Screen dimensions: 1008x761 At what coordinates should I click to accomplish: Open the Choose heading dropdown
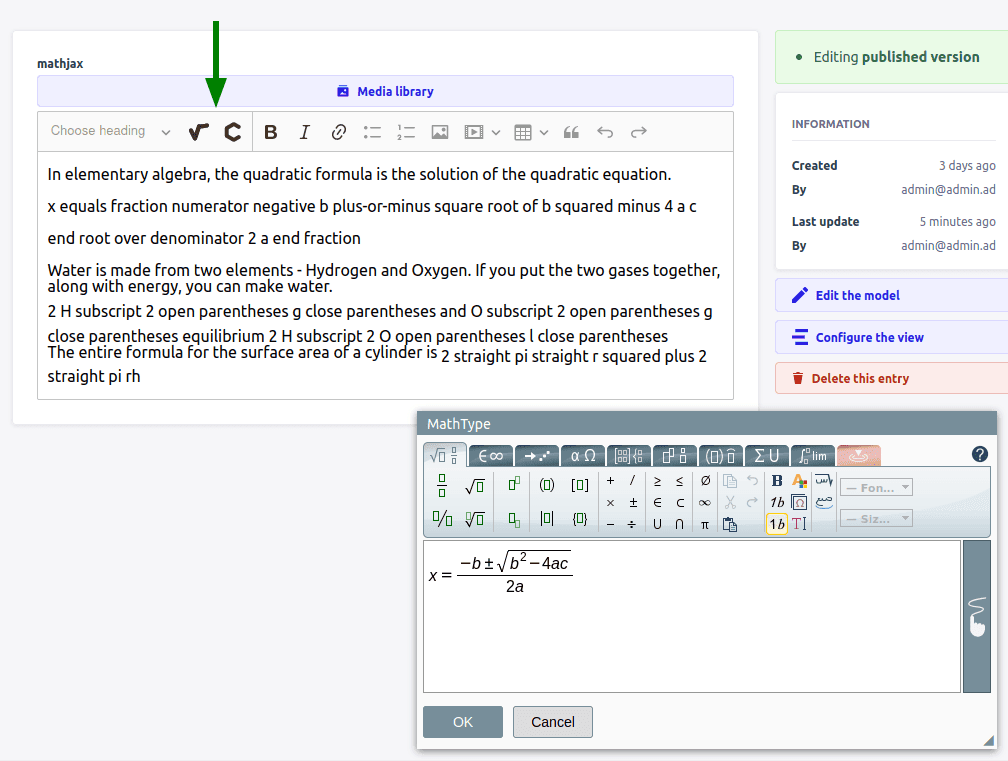coord(111,131)
